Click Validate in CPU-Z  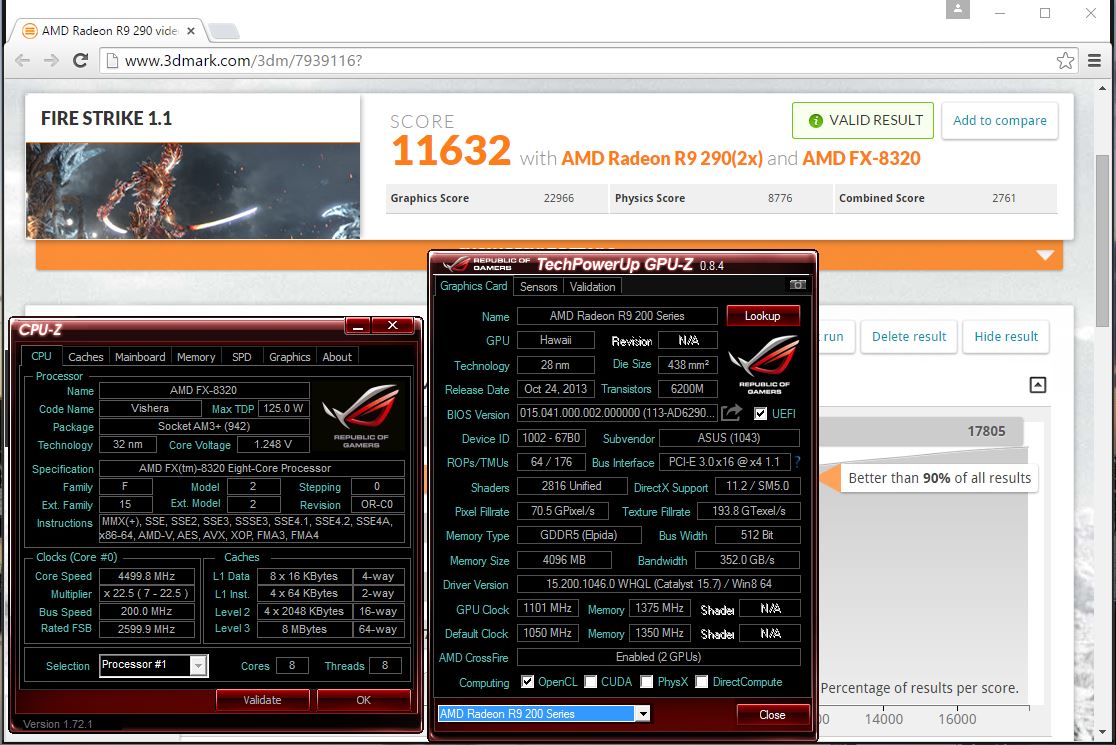[x=263, y=699]
